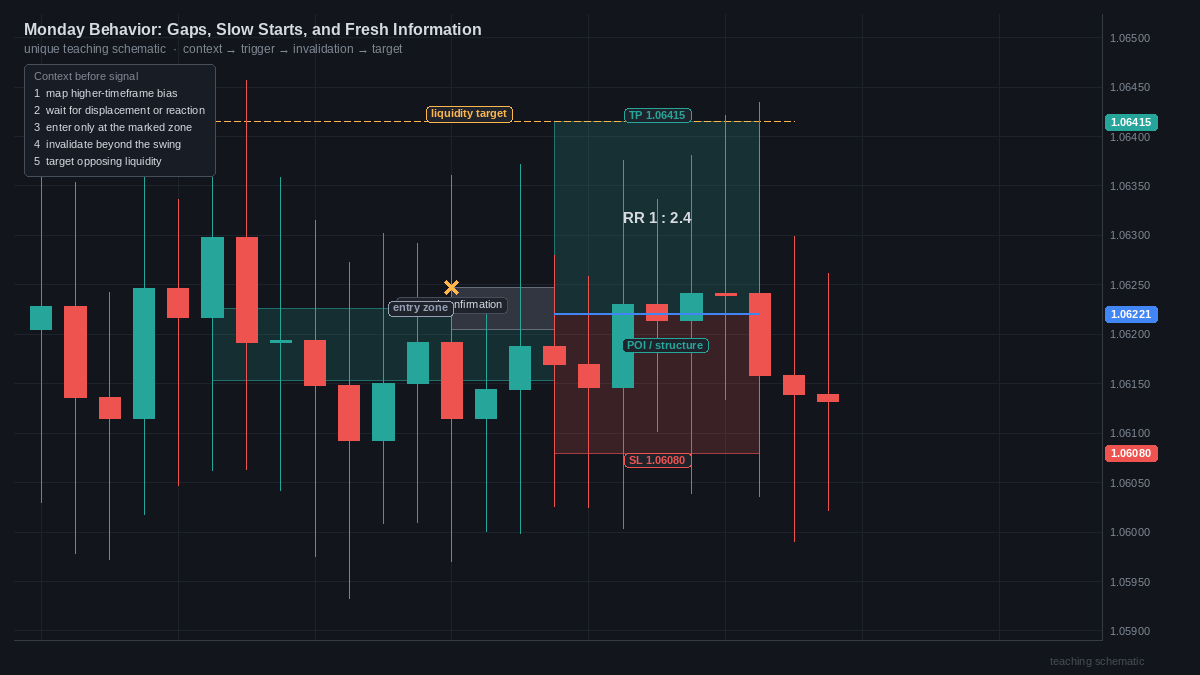The height and width of the screenshot is (675, 1200).
Task: Click step 3 enter only at marked zone
Action: (x=113, y=127)
